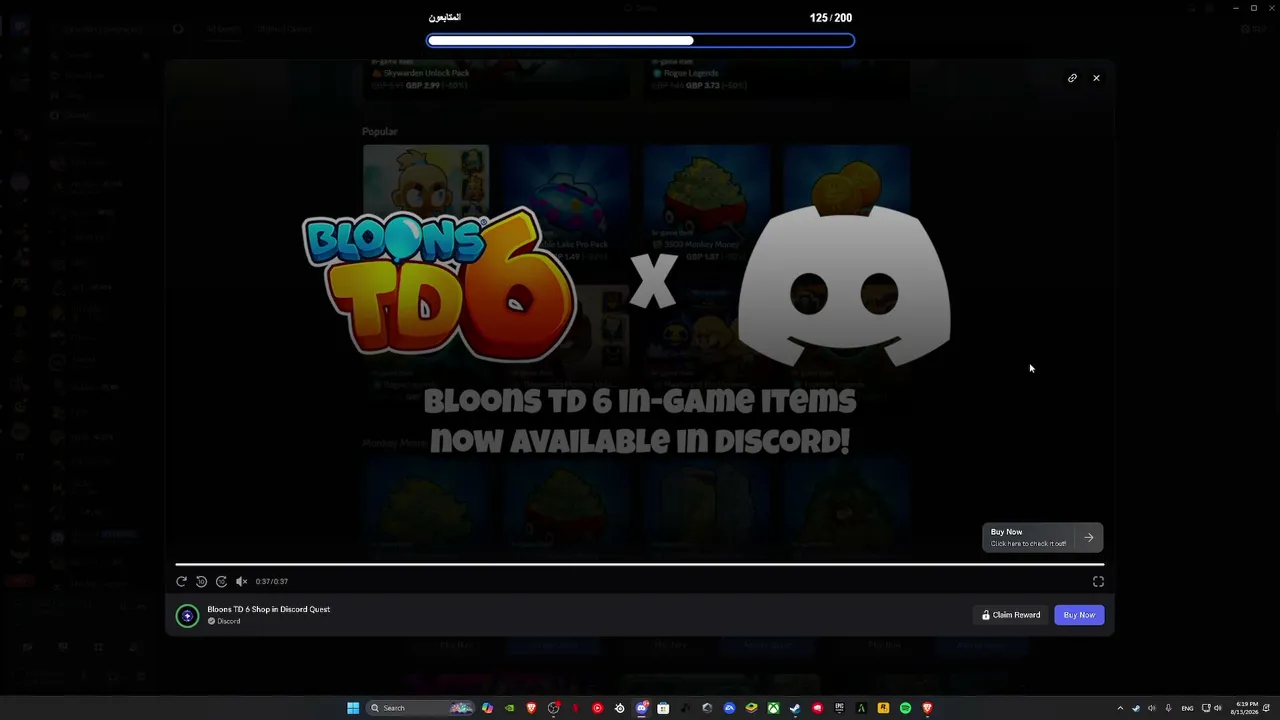
Task: Open Epic Games Launcher from the taskbar
Action: click(x=839, y=708)
